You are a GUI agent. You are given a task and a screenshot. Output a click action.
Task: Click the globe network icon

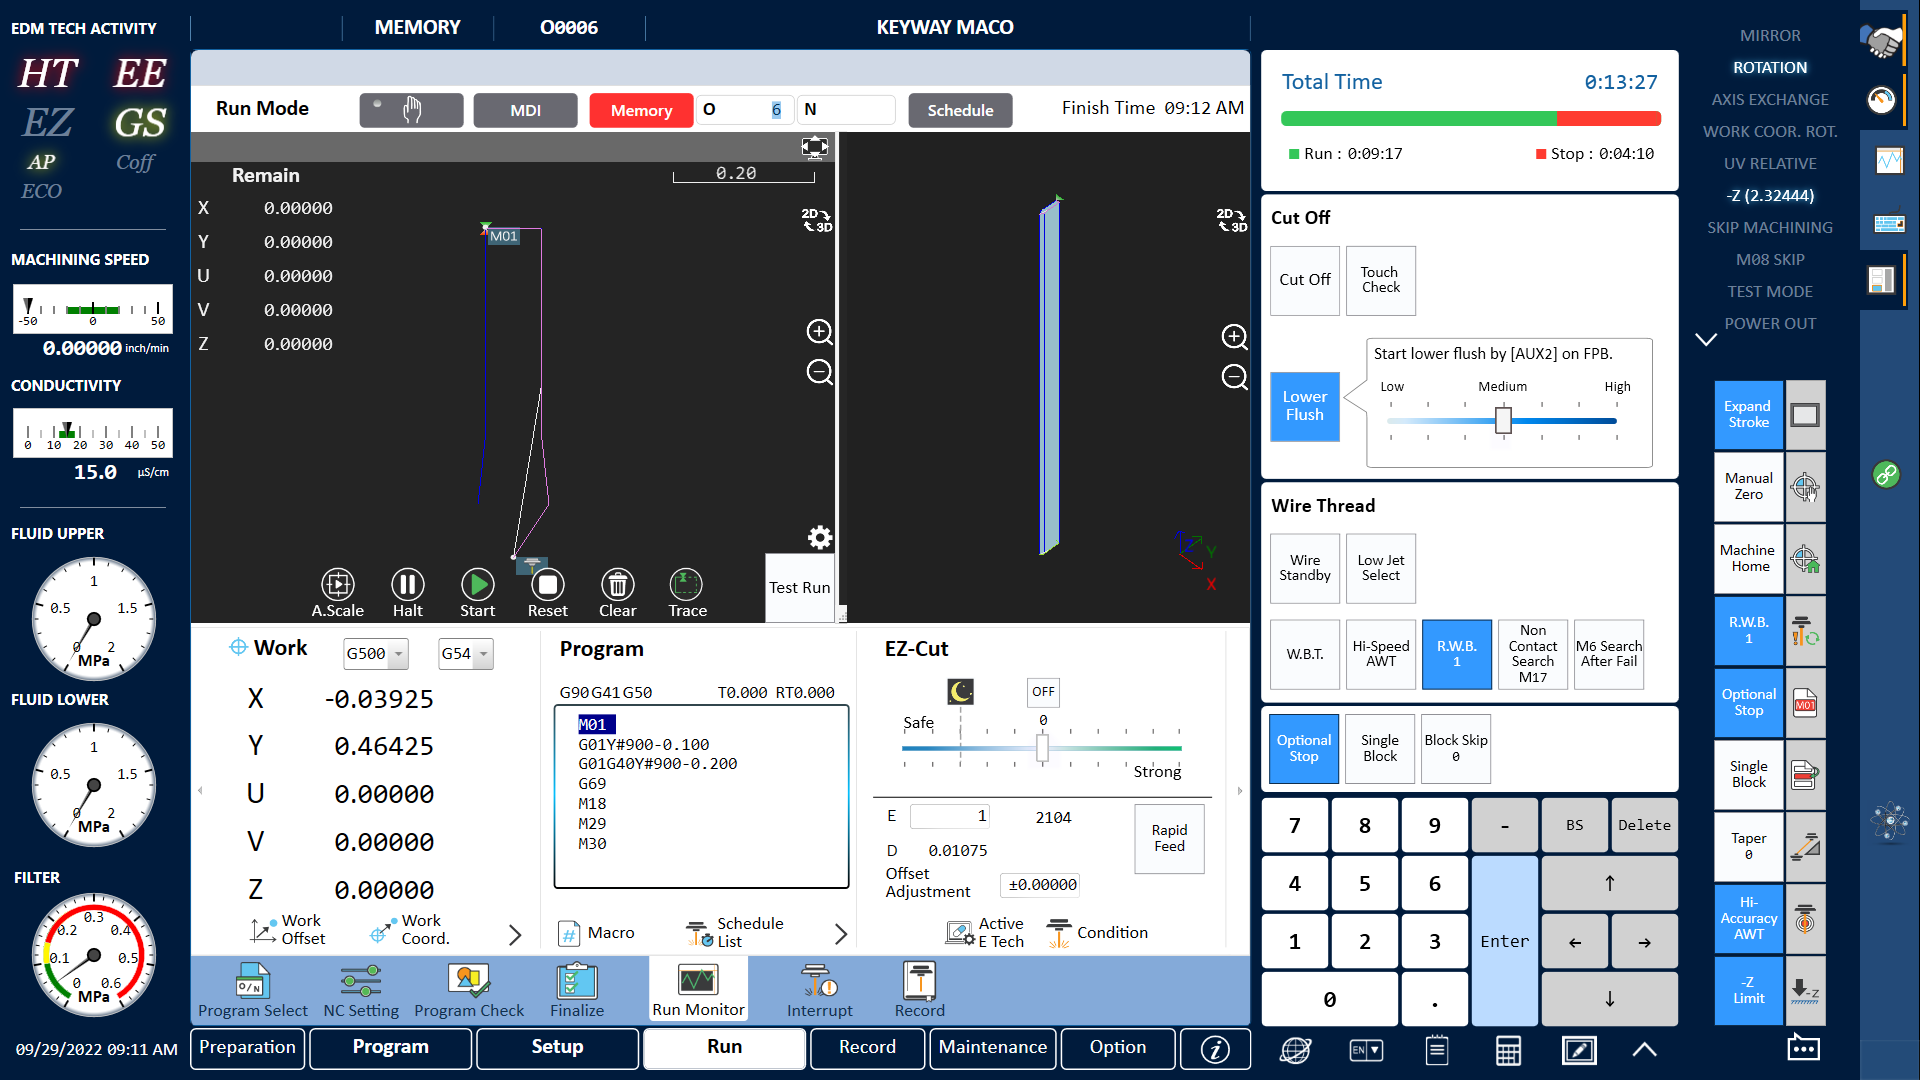[1295, 1050]
